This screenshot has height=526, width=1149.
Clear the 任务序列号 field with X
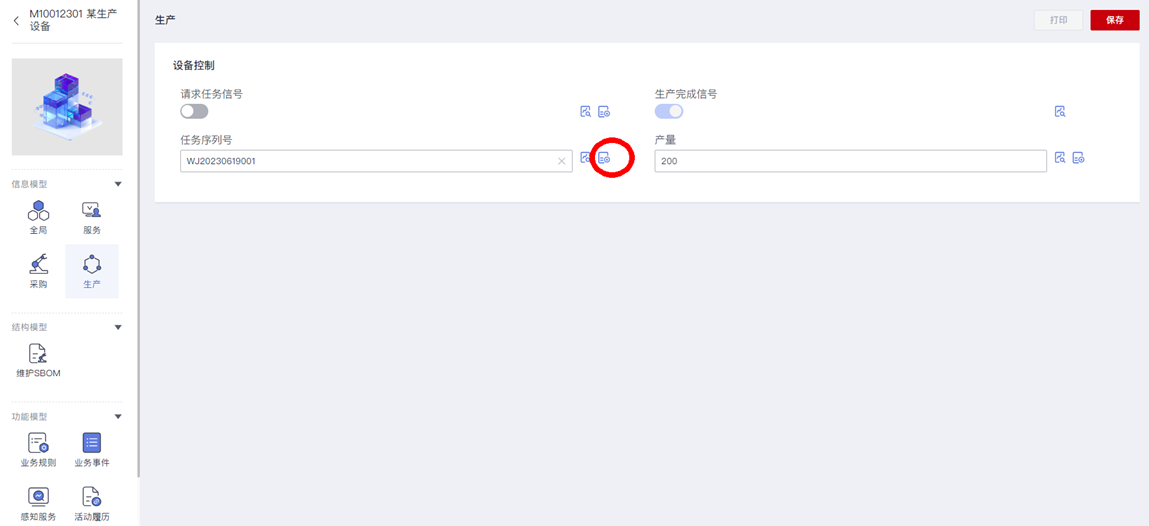coord(561,161)
